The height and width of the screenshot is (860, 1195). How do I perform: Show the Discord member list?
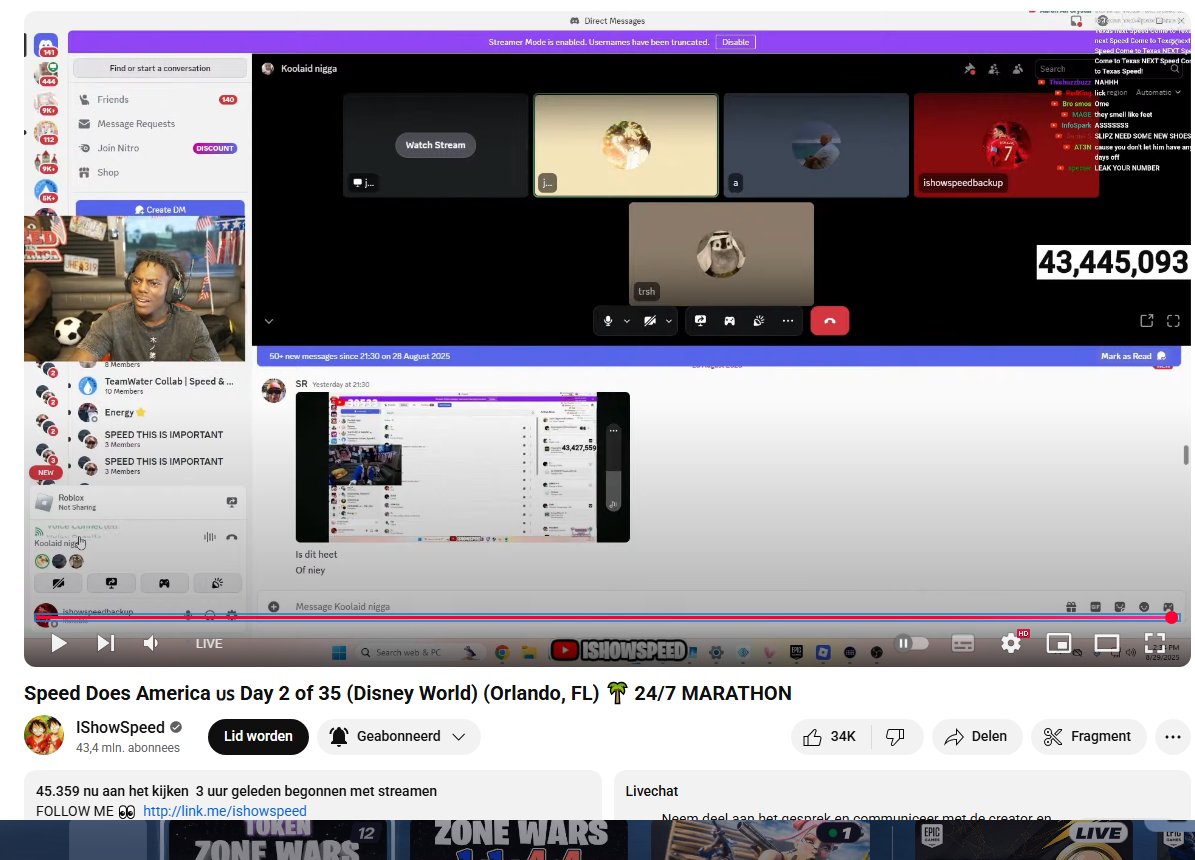click(1017, 69)
